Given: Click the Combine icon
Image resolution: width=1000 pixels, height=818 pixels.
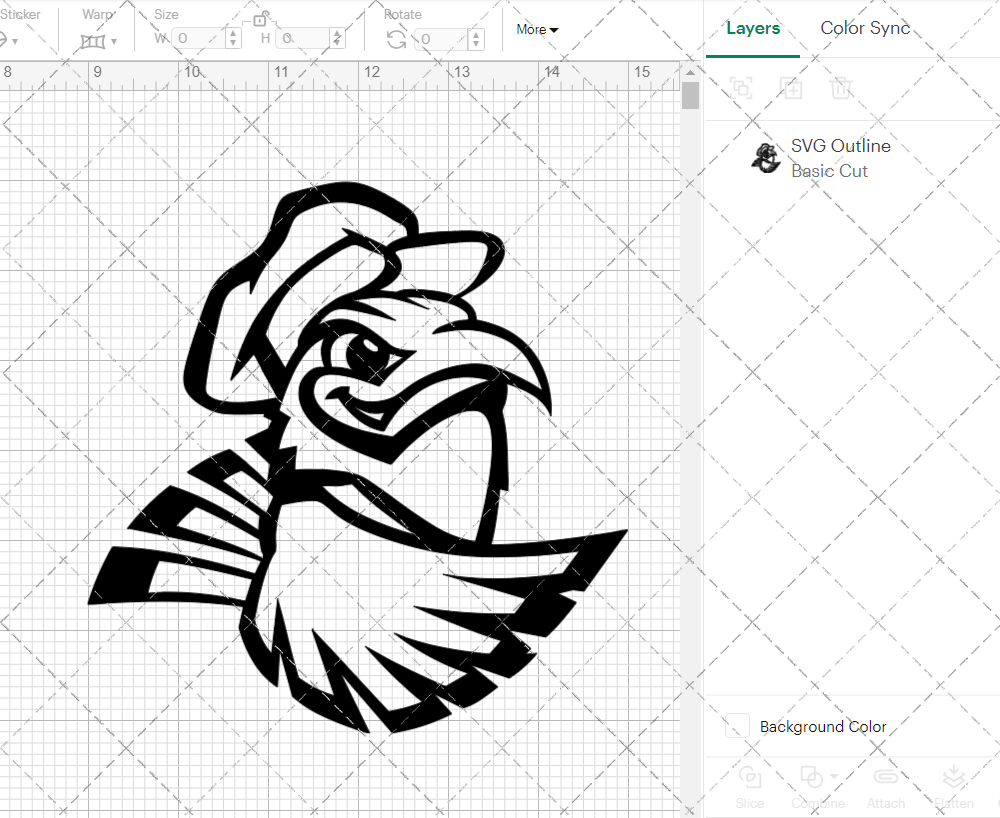Looking at the screenshot, I should click(x=810, y=777).
